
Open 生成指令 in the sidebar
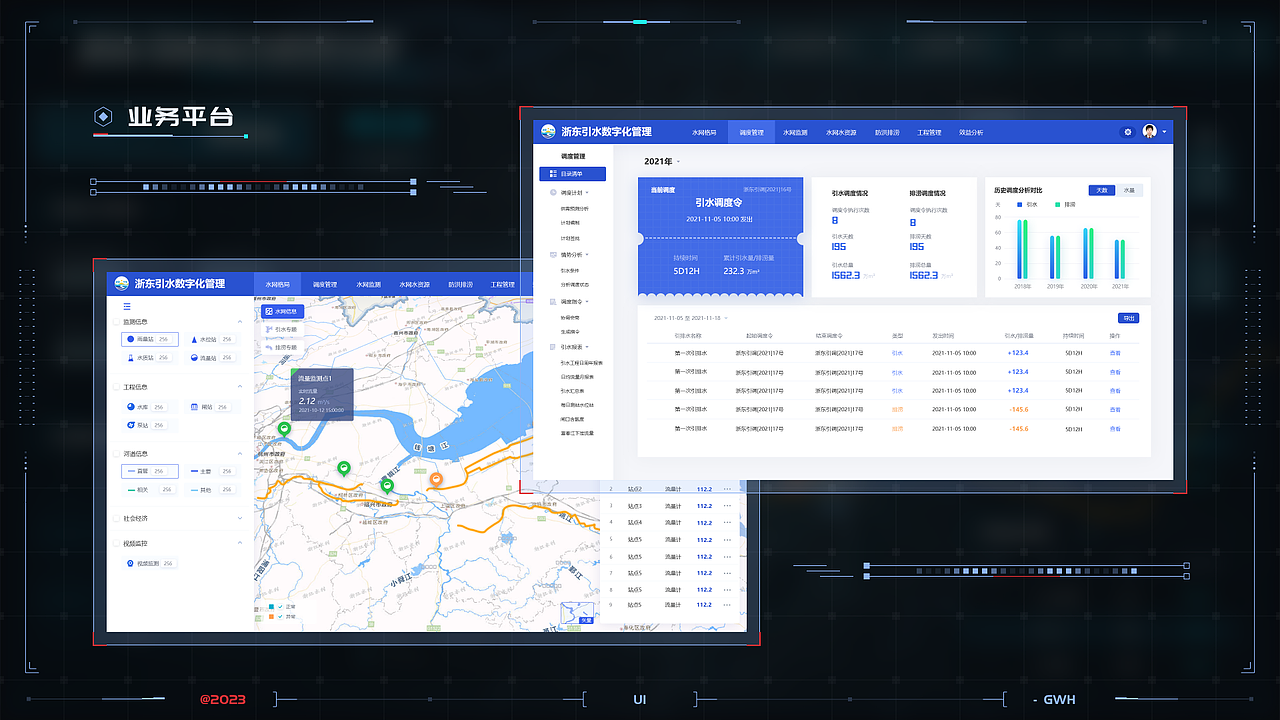click(x=570, y=332)
